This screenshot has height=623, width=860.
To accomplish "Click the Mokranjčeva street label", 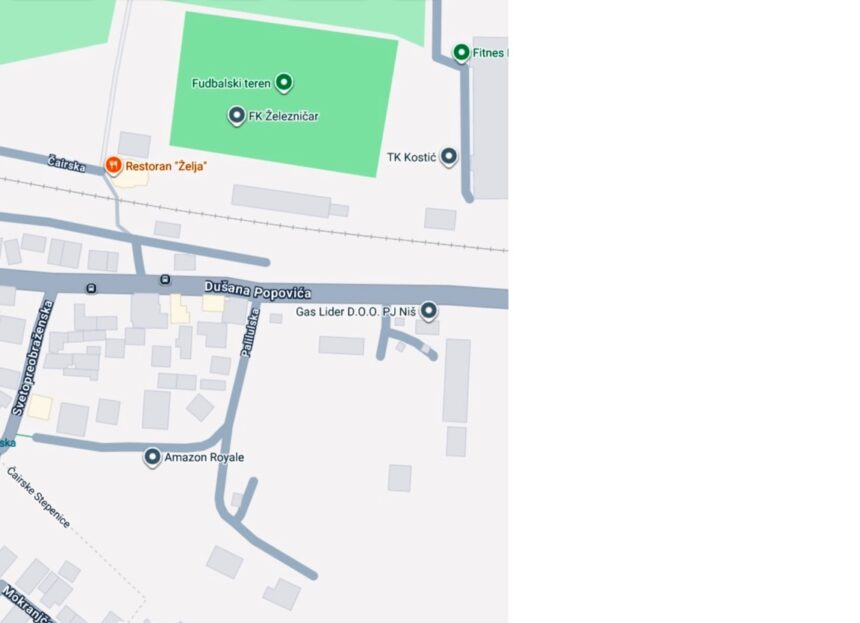I will point(26,604).
